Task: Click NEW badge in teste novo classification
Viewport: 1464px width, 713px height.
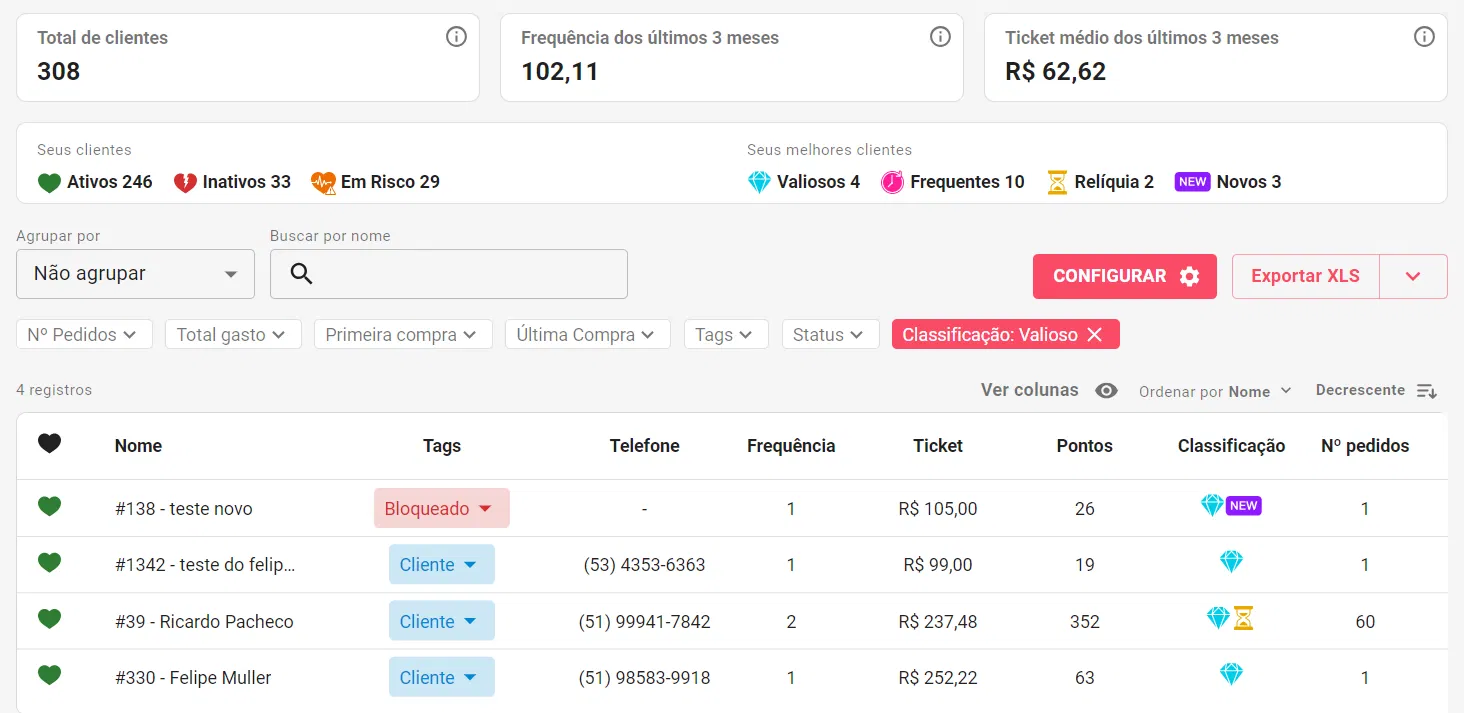Action: pyautogui.click(x=1244, y=506)
